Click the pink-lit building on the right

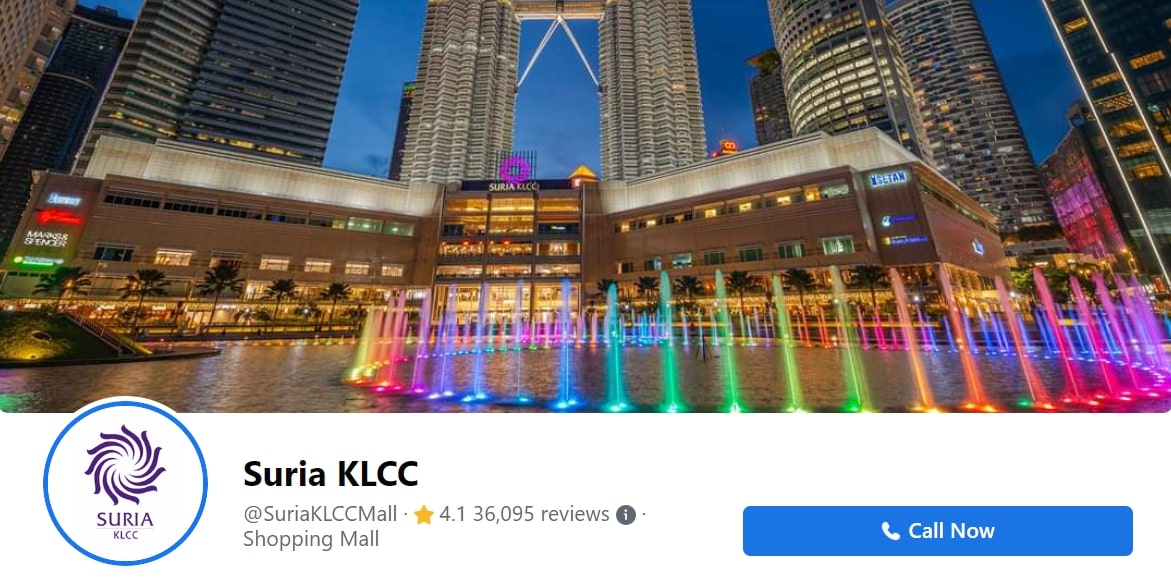(1081, 196)
